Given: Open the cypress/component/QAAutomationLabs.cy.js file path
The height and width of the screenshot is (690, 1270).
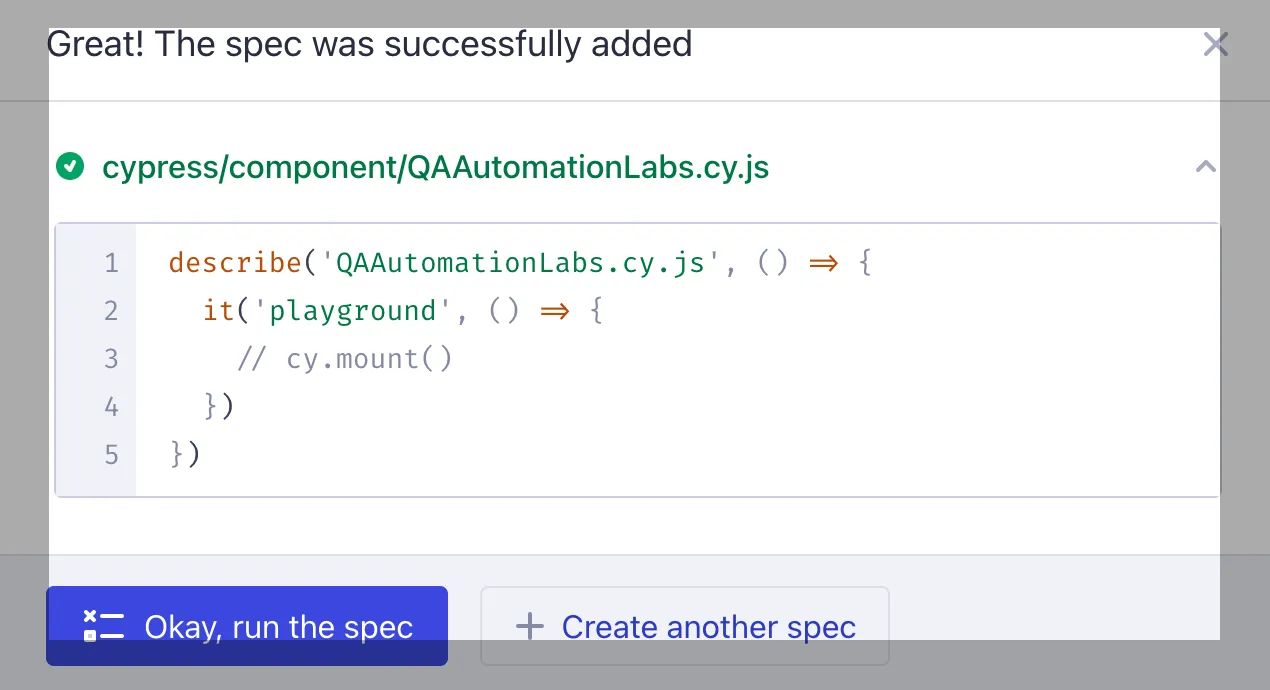Looking at the screenshot, I should click(x=435, y=167).
